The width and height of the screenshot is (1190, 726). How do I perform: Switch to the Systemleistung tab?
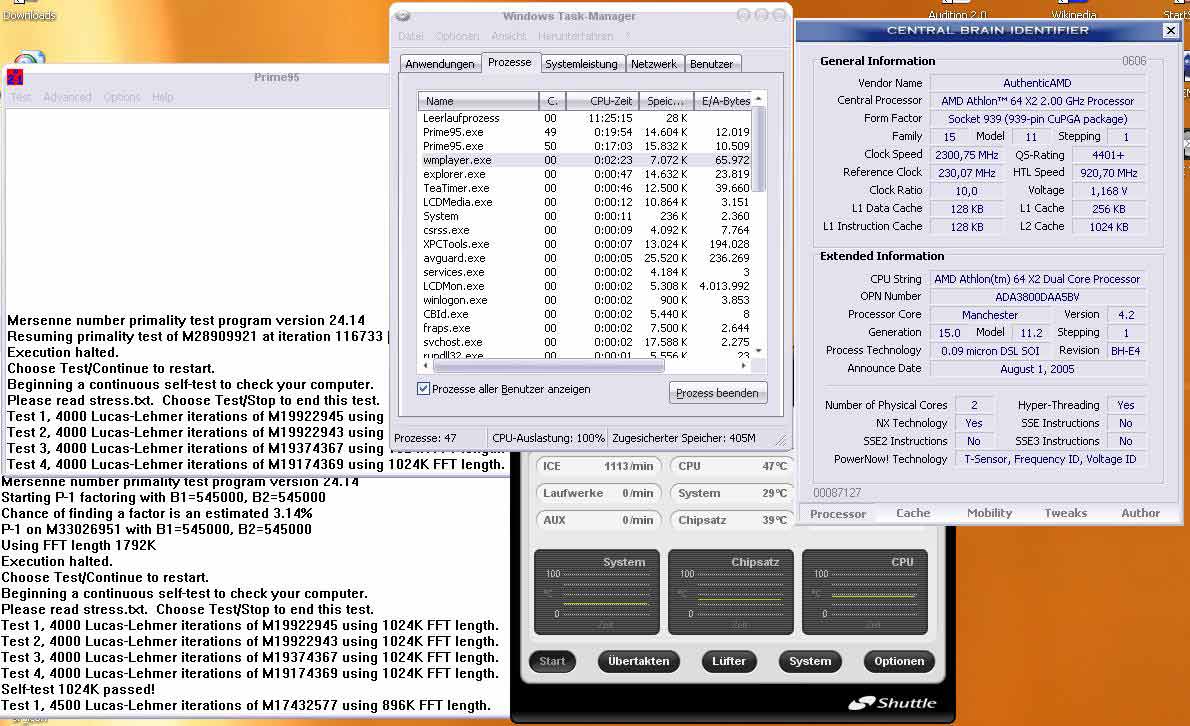(x=581, y=64)
